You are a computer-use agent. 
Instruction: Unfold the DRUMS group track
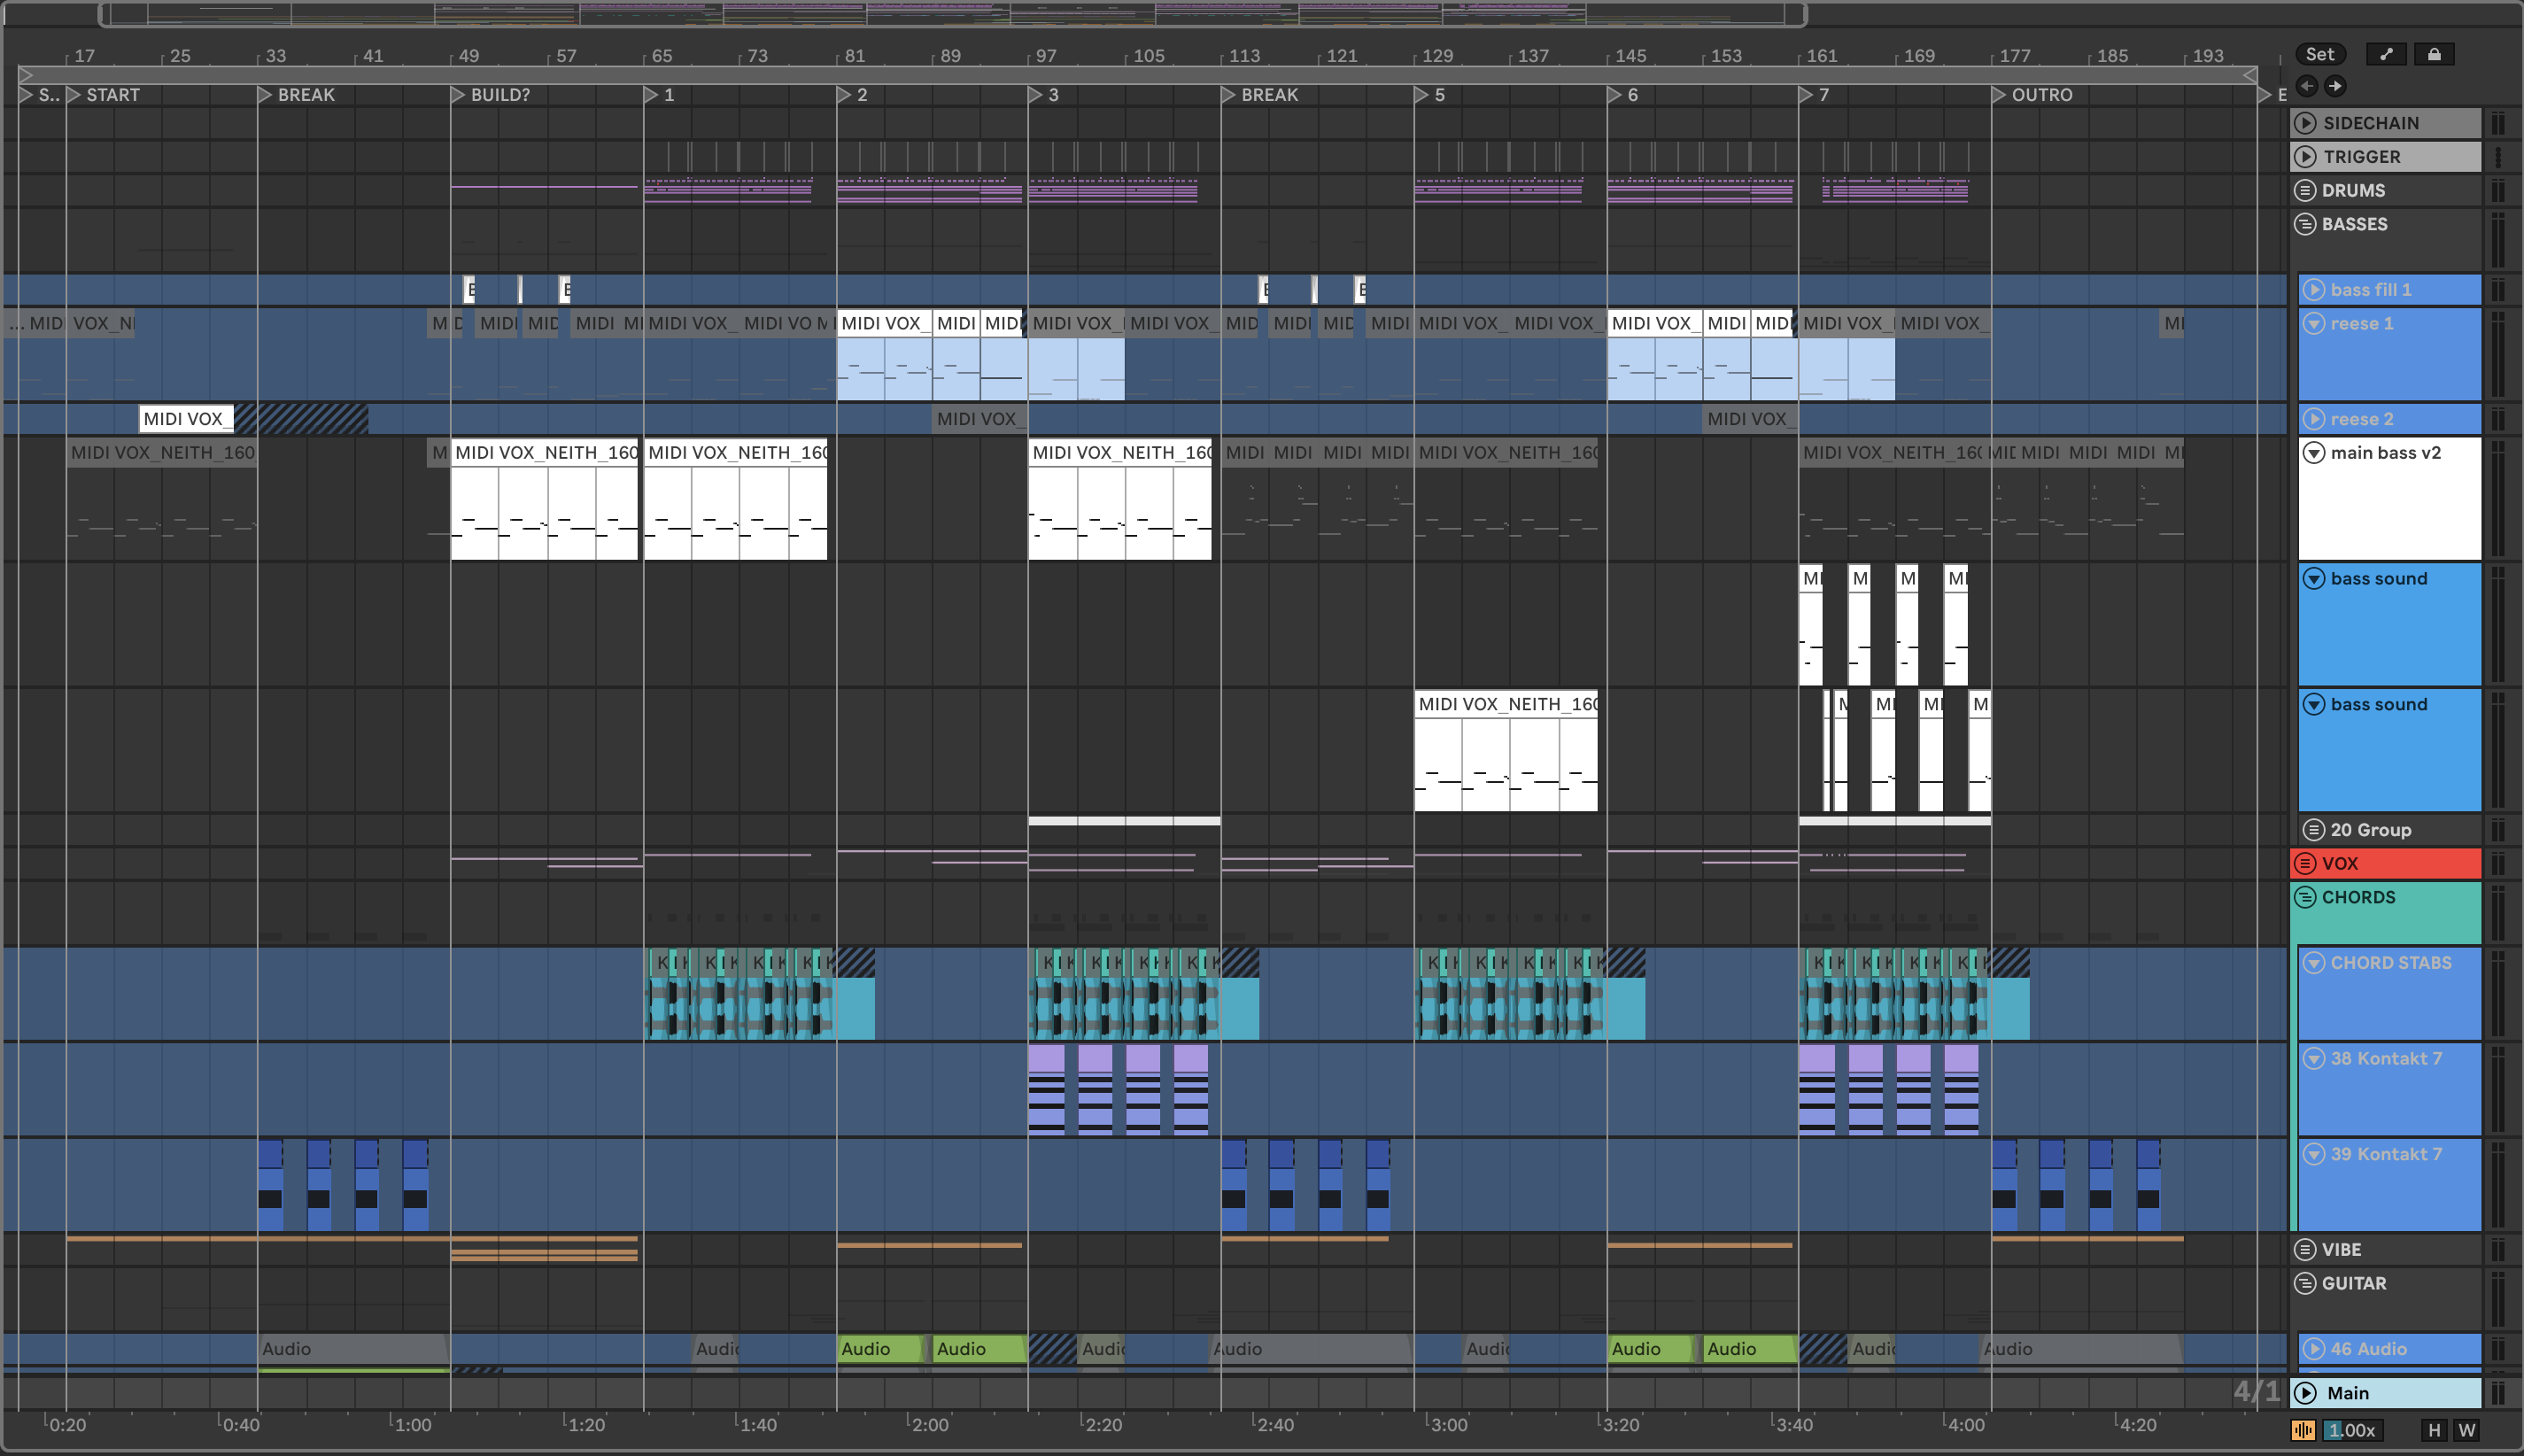pos(2305,190)
